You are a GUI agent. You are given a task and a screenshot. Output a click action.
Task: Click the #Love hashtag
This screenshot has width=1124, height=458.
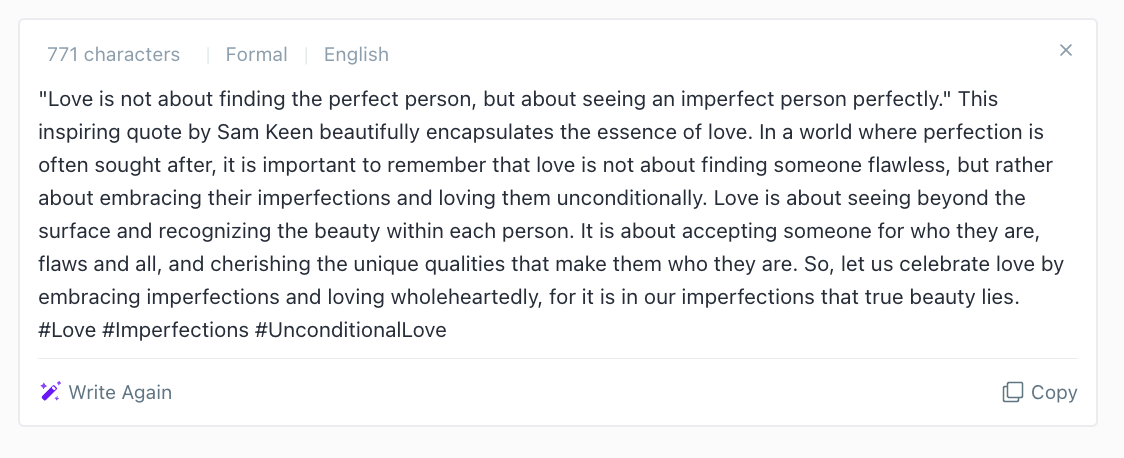coord(67,330)
